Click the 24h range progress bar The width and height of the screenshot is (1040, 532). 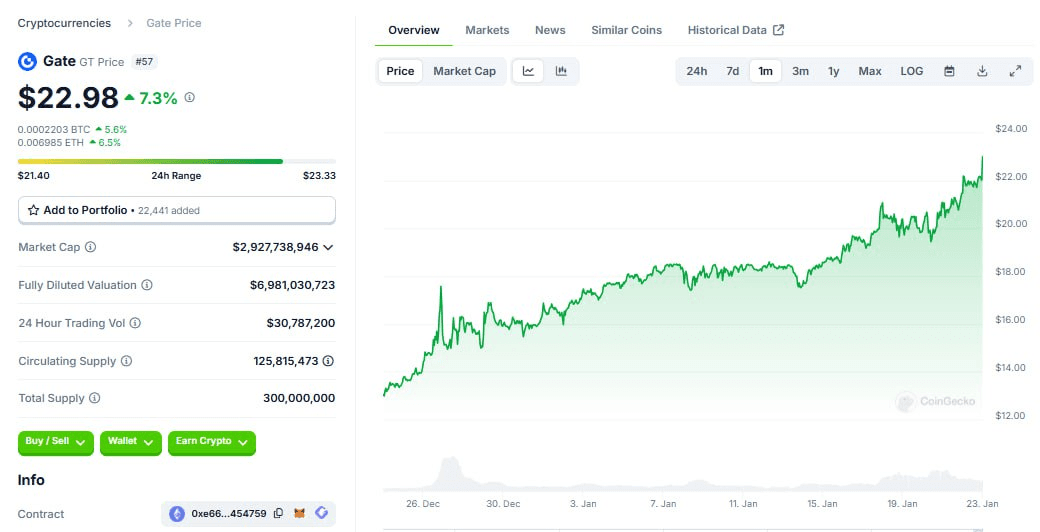pyautogui.click(x=176, y=161)
